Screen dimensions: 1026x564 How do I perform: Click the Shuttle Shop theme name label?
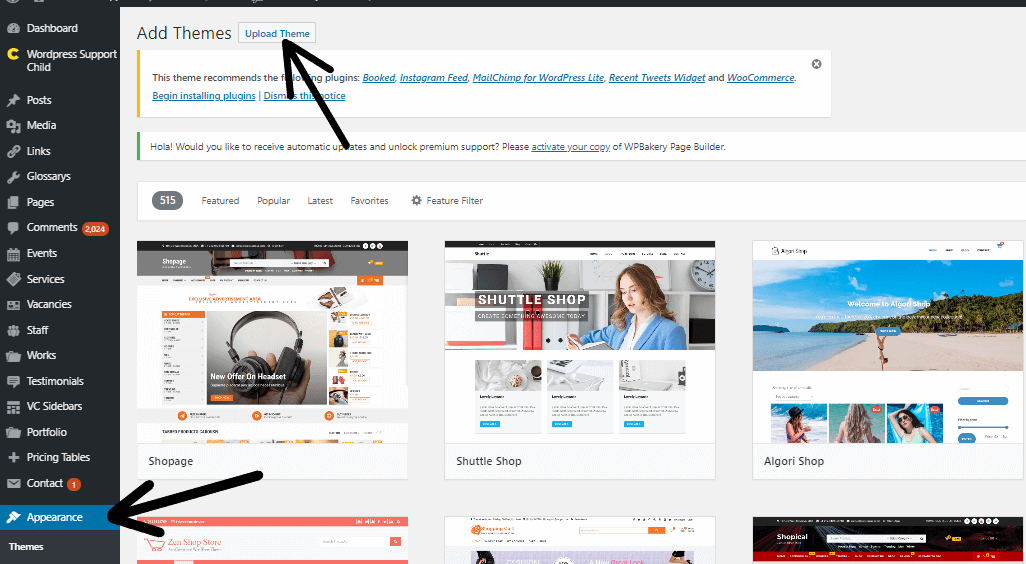point(489,461)
